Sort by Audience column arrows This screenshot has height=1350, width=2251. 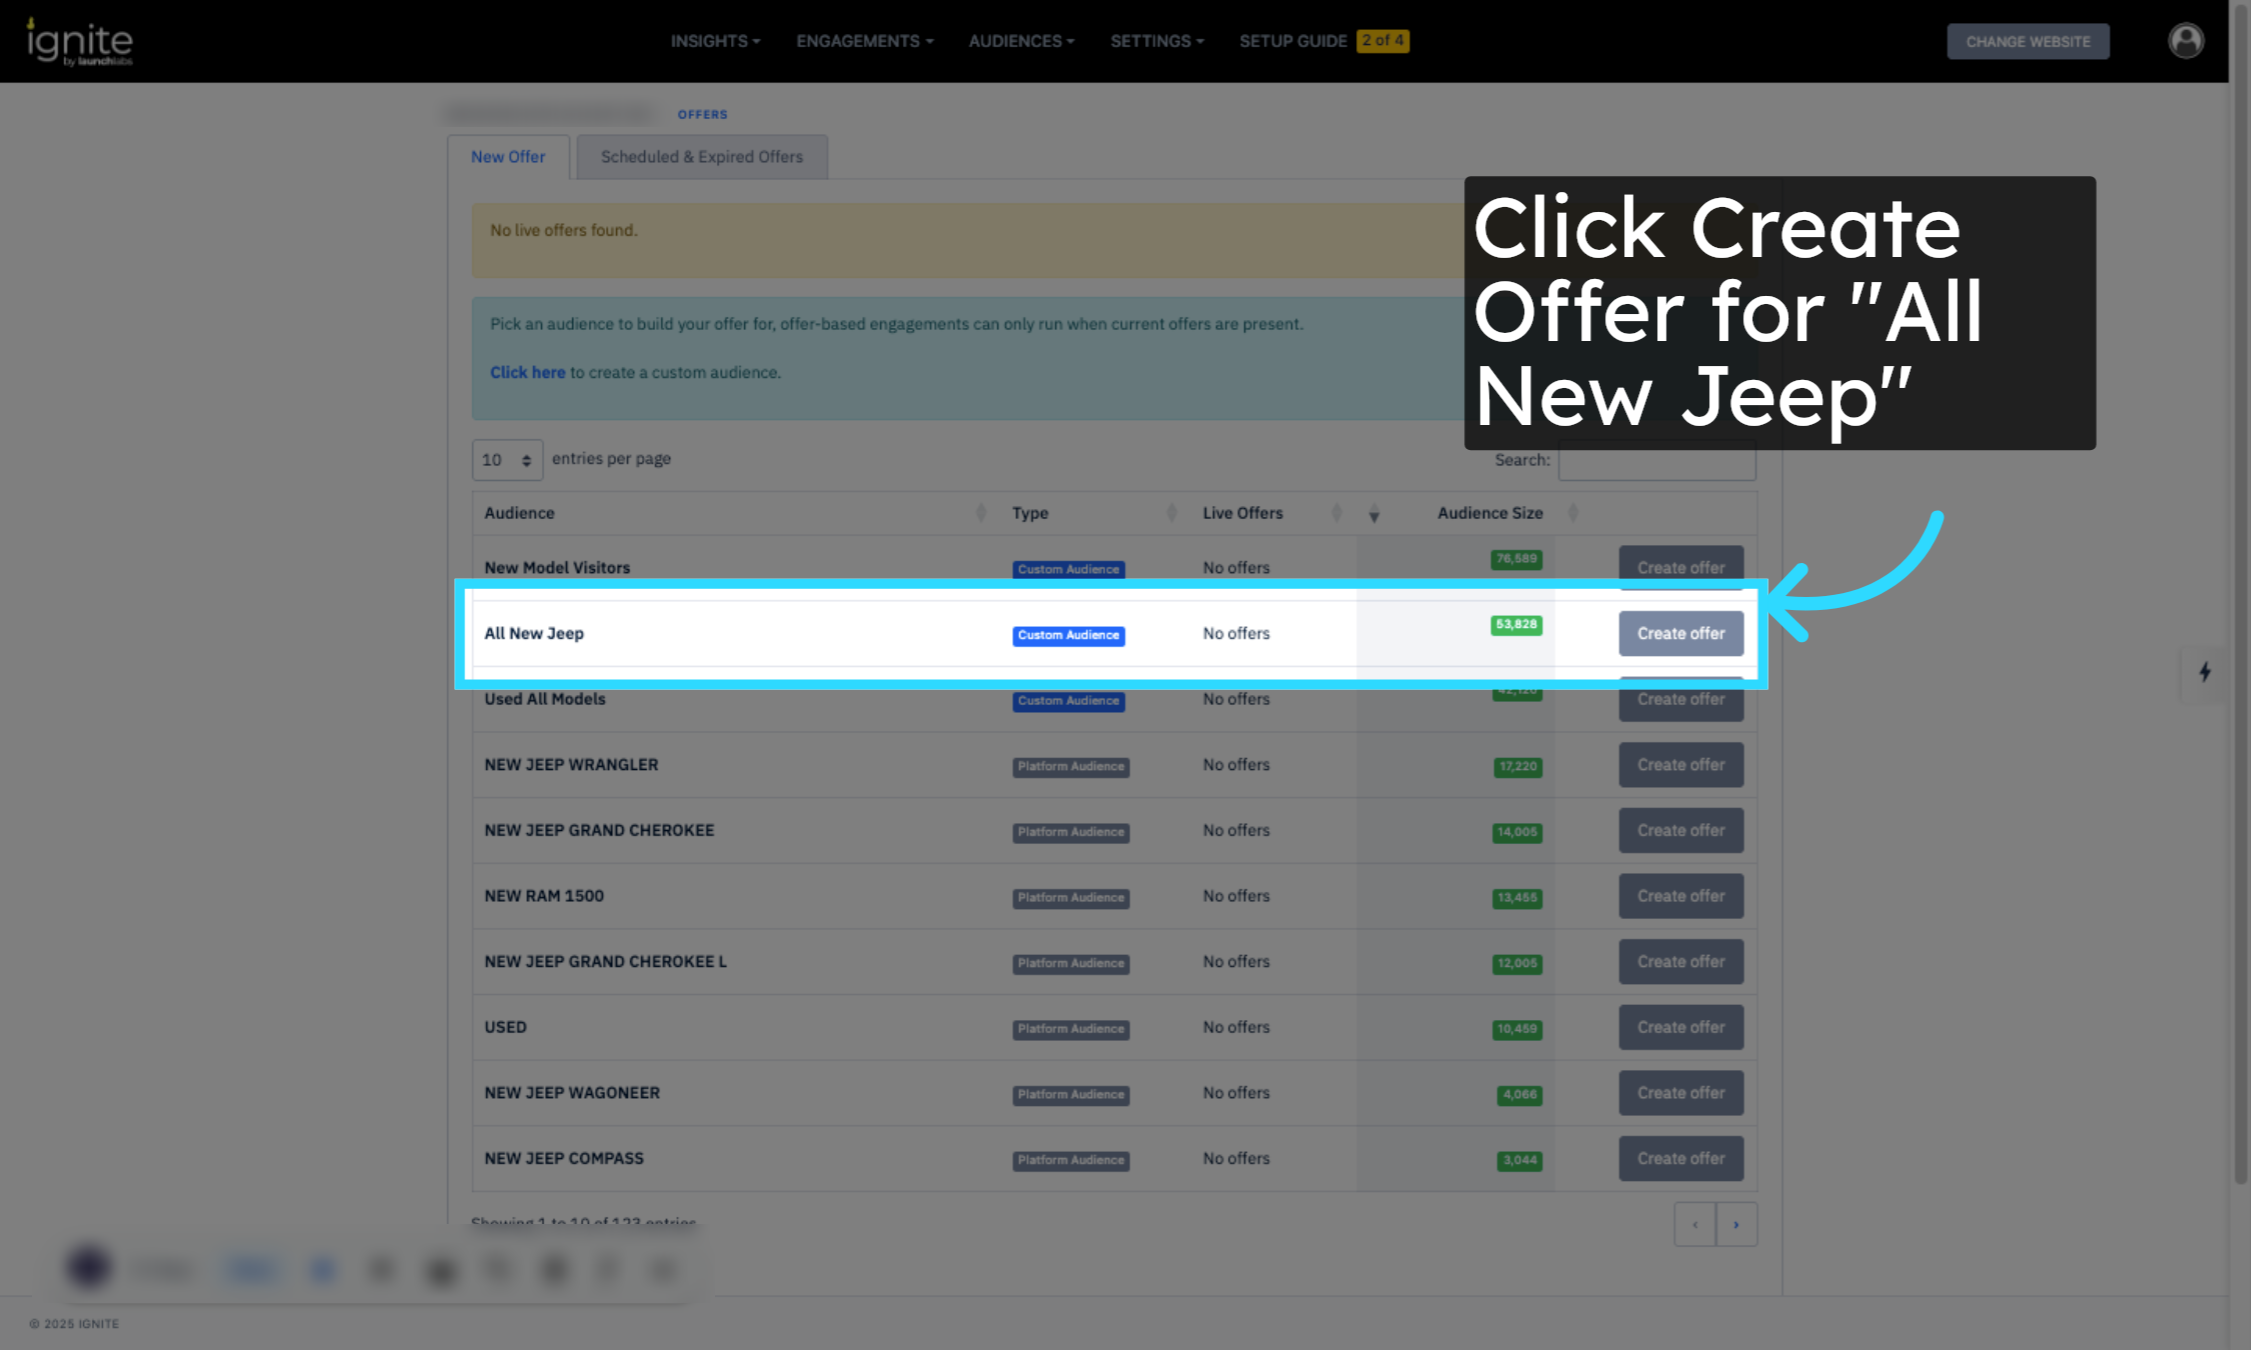(x=980, y=513)
